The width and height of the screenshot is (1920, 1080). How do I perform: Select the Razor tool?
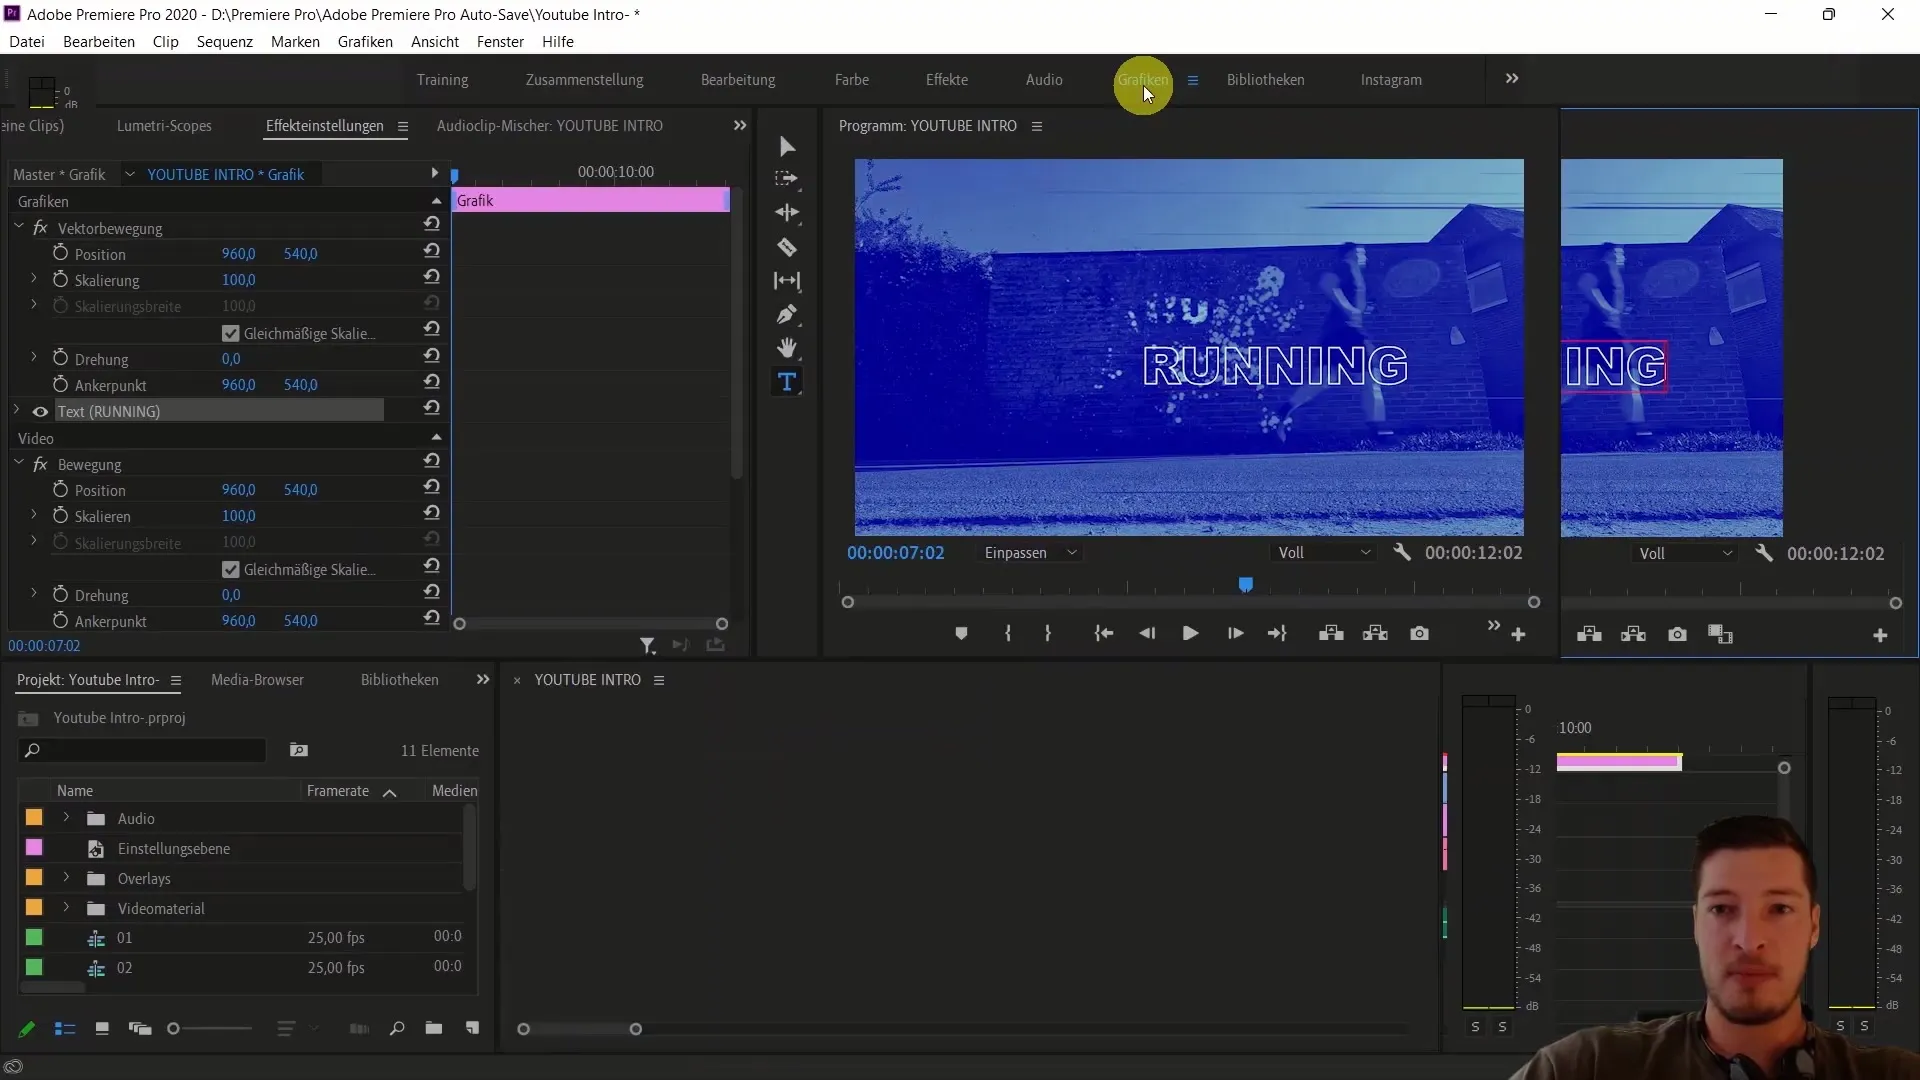click(787, 247)
